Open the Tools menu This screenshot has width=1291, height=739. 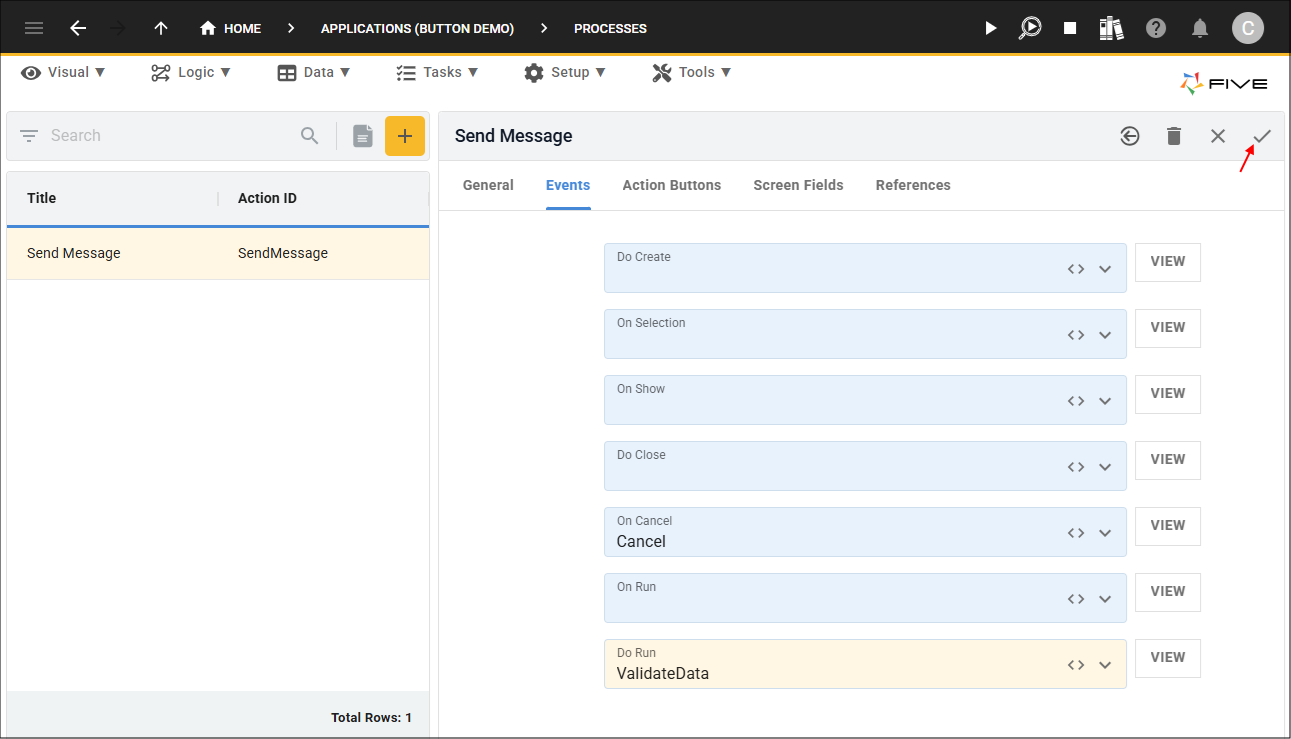[692, 72]
